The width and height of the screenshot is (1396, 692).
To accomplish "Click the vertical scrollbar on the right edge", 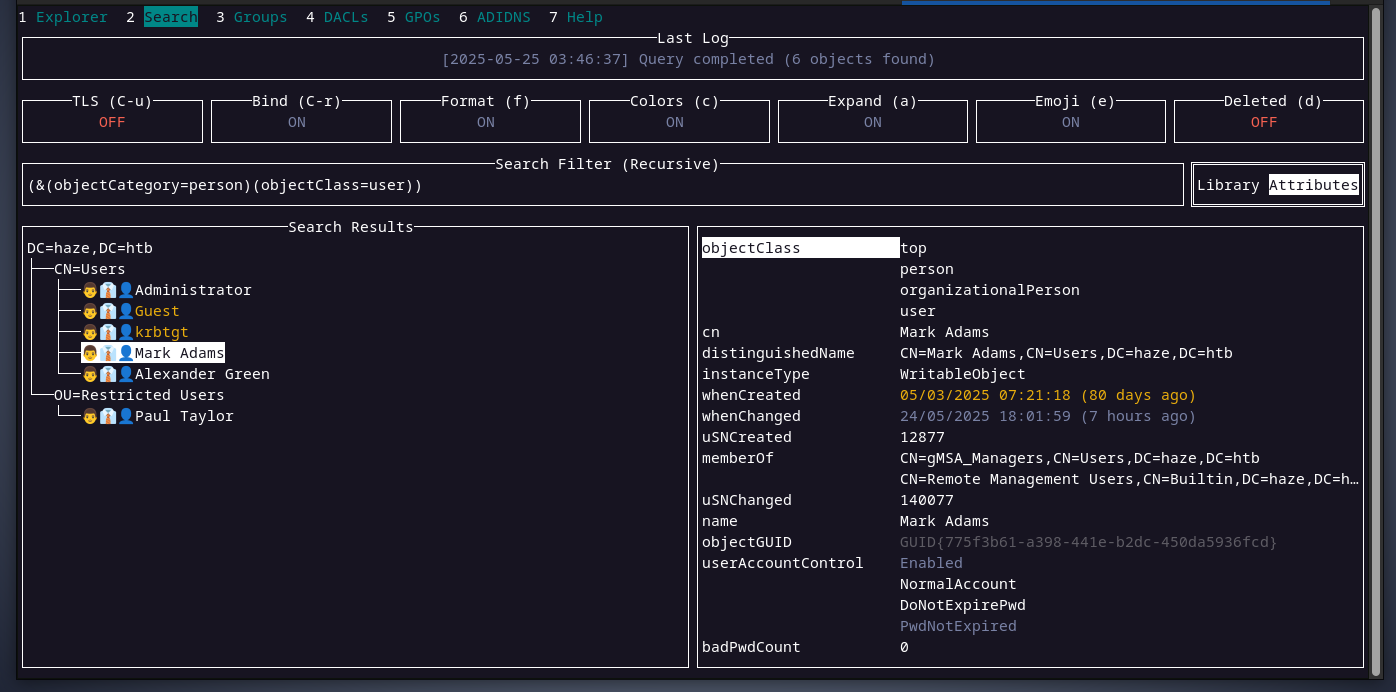I will (1376, 340).
